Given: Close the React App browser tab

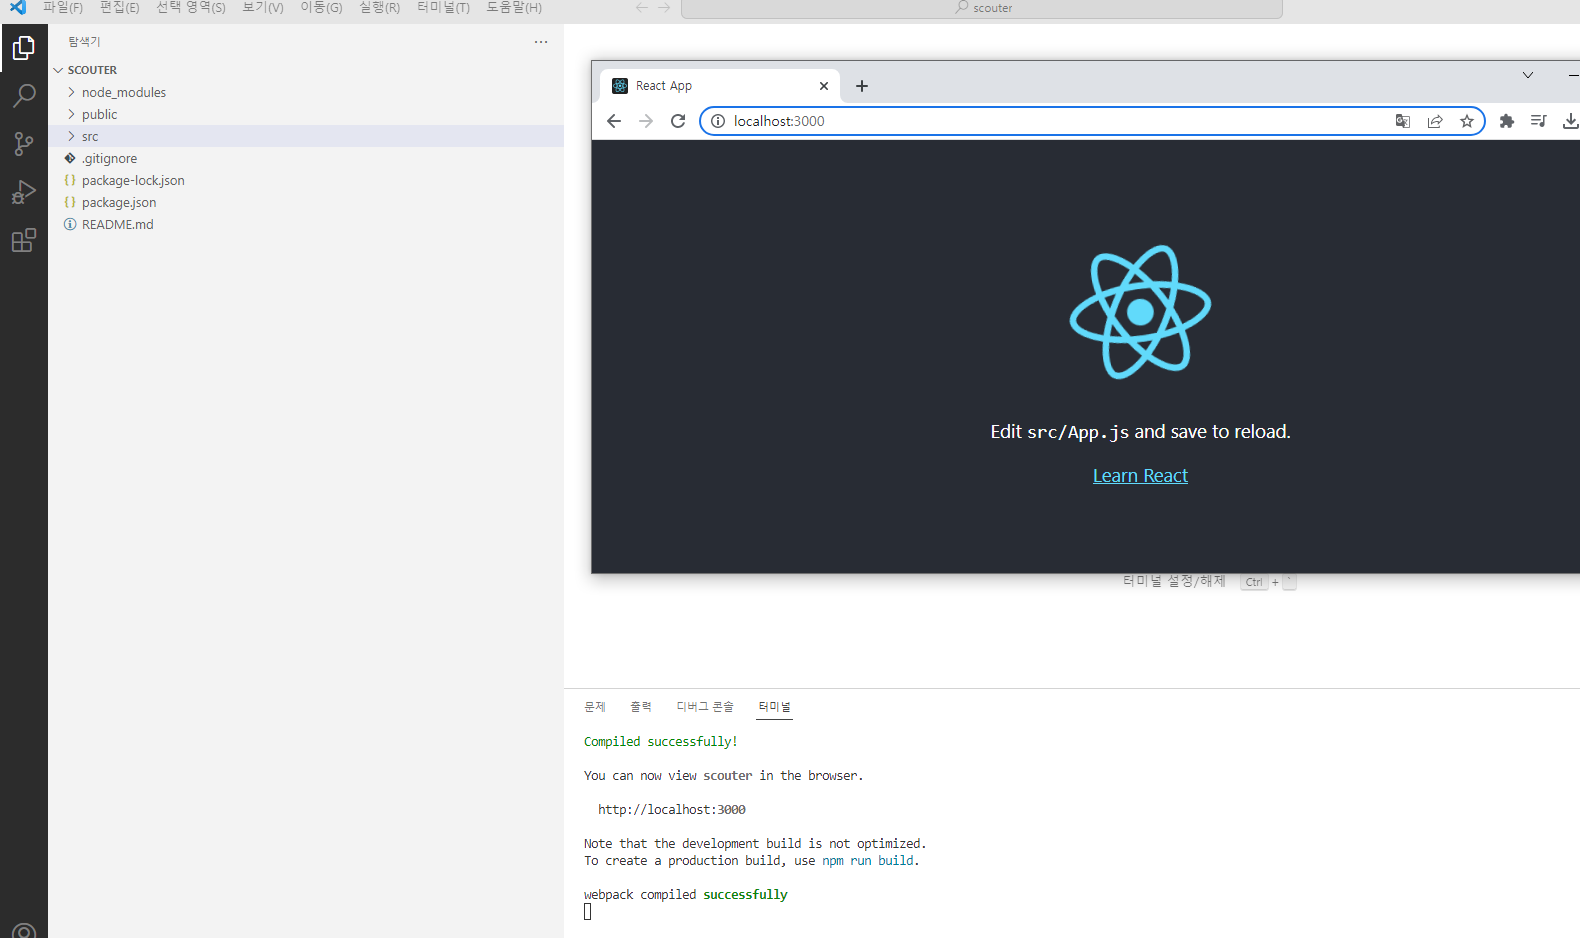Looking at the screenshot, I should click(824, 86).
